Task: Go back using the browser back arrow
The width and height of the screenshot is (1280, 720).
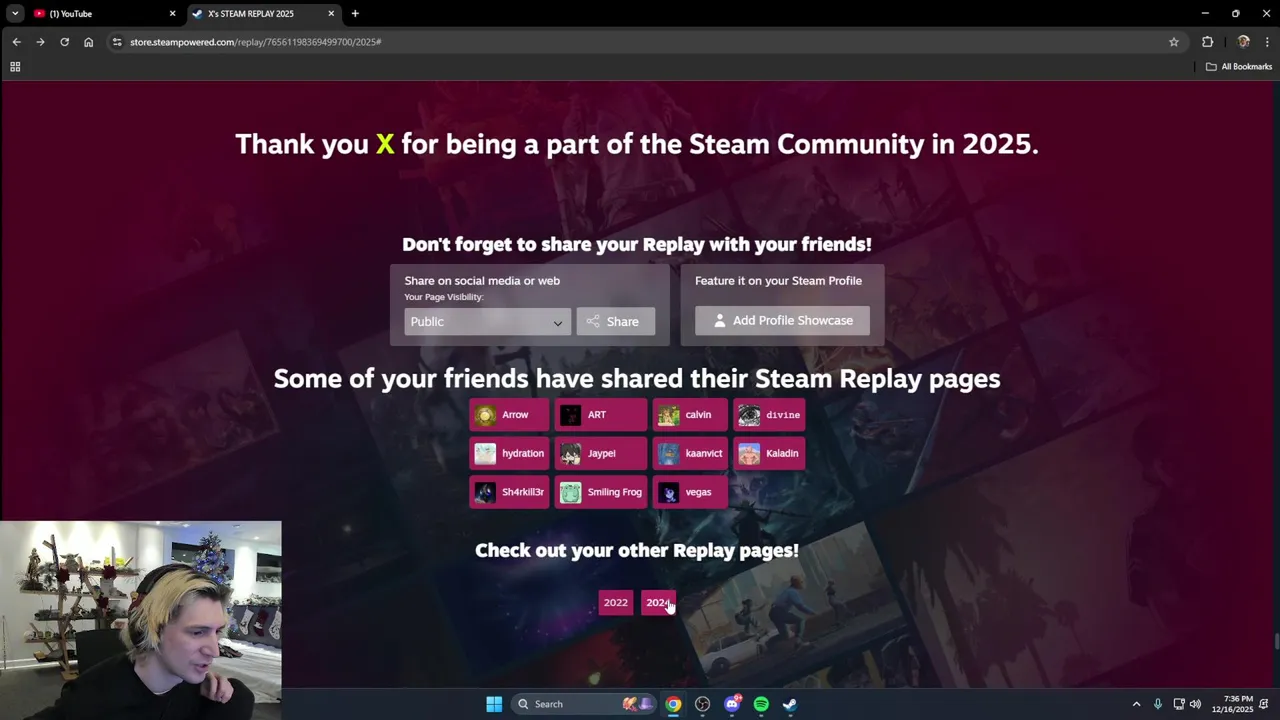Action: click(16, 42)
